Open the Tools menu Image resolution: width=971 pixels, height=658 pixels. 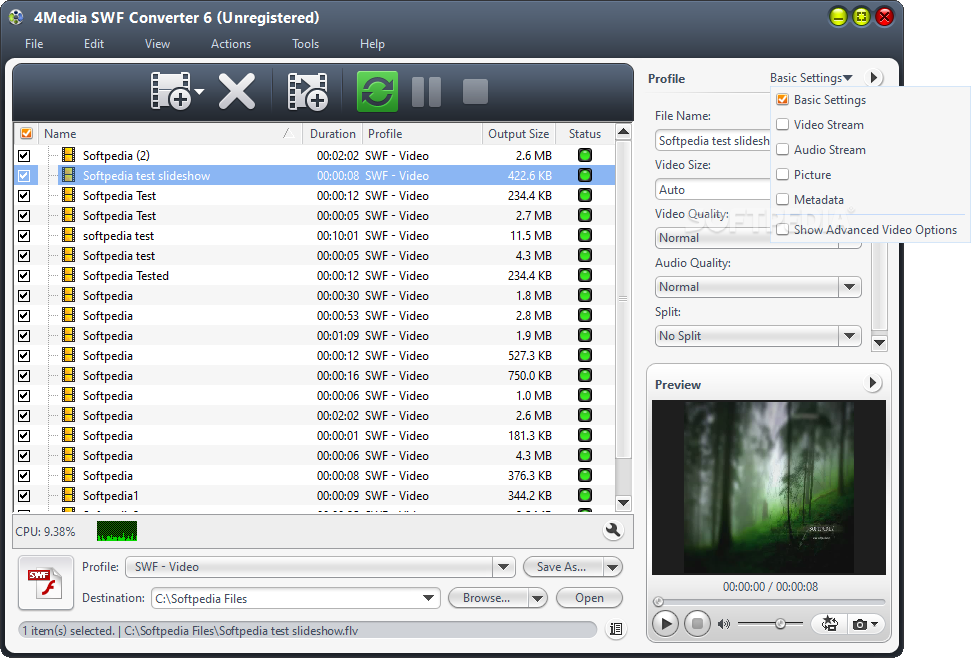[305, 44]
